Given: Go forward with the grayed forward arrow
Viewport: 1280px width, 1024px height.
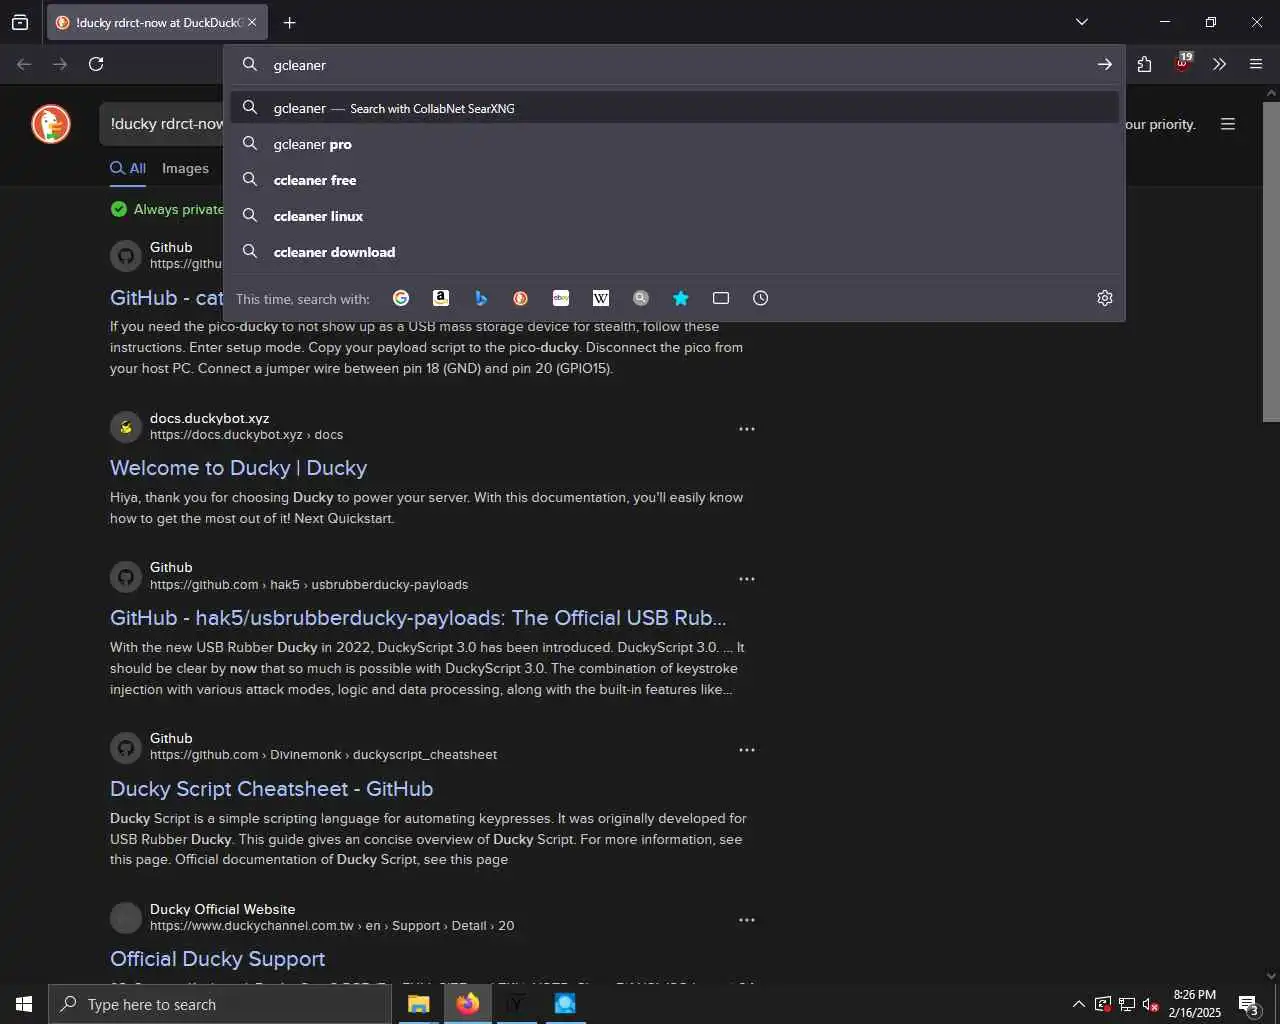Looking at the screenshot, I should click(x=60, y=64).
